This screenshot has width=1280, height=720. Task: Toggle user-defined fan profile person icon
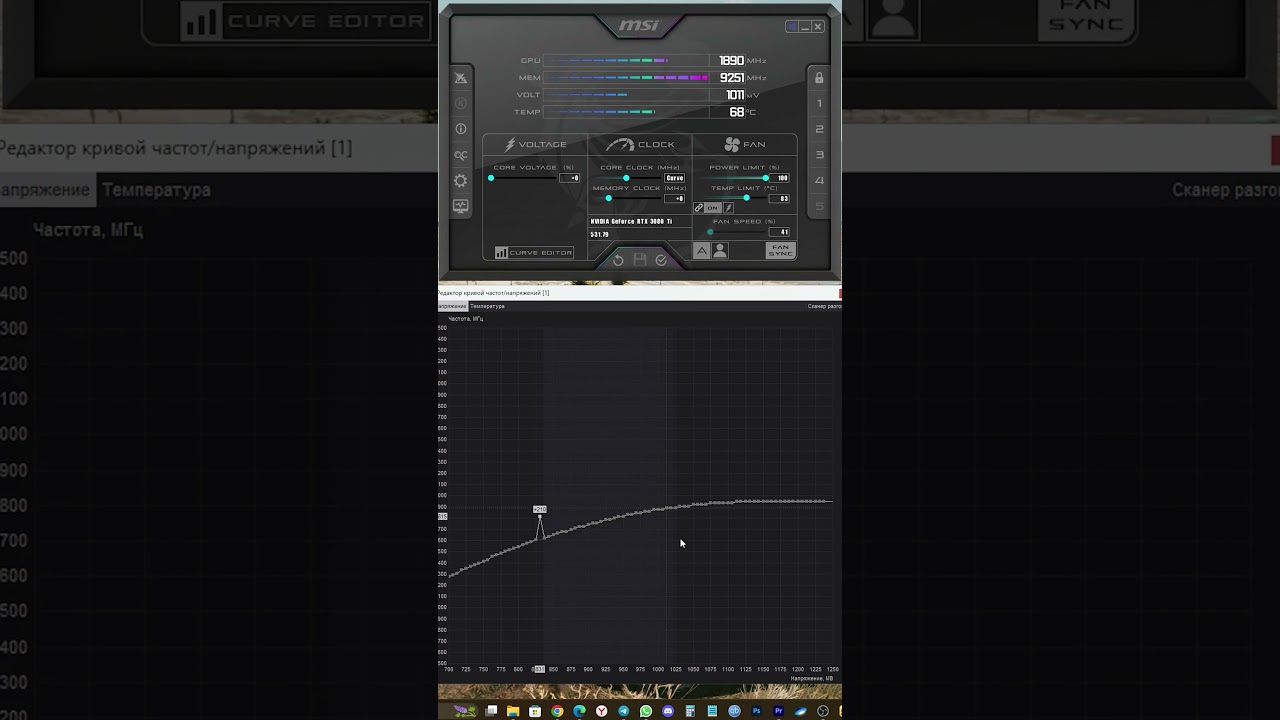pos(720,251)
